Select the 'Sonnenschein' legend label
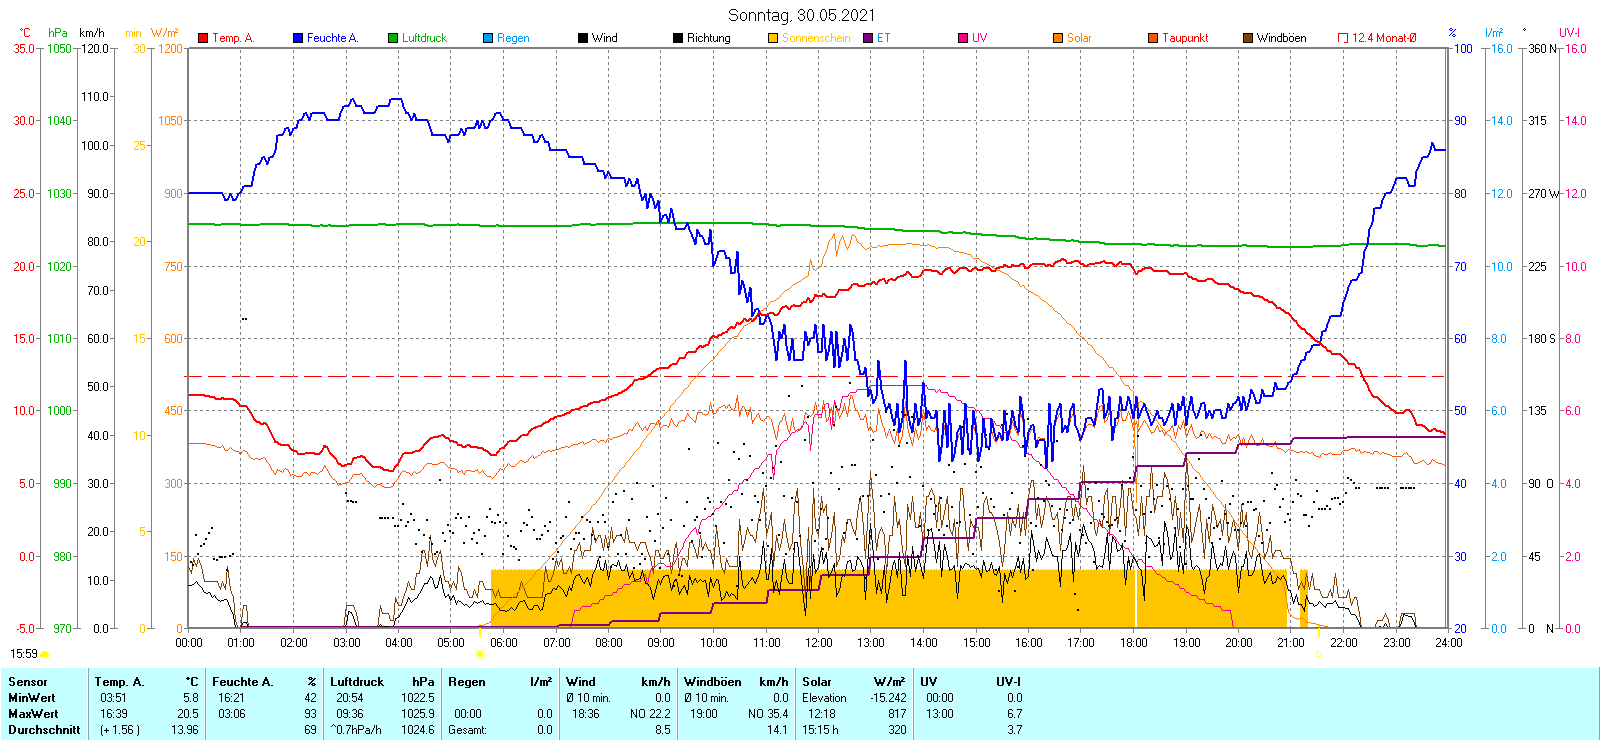The width and height of the screenshot is (1600, 740). [x=816, y=38]
